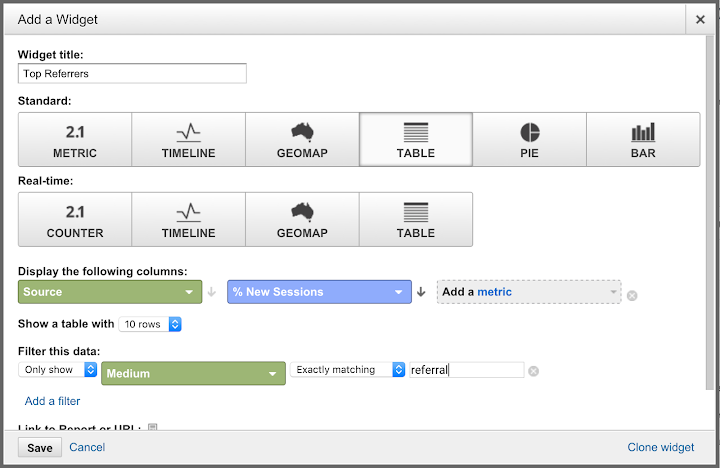Sort by % New Sessions arrow
720x468 pixels.
click(x=421, y=292)
